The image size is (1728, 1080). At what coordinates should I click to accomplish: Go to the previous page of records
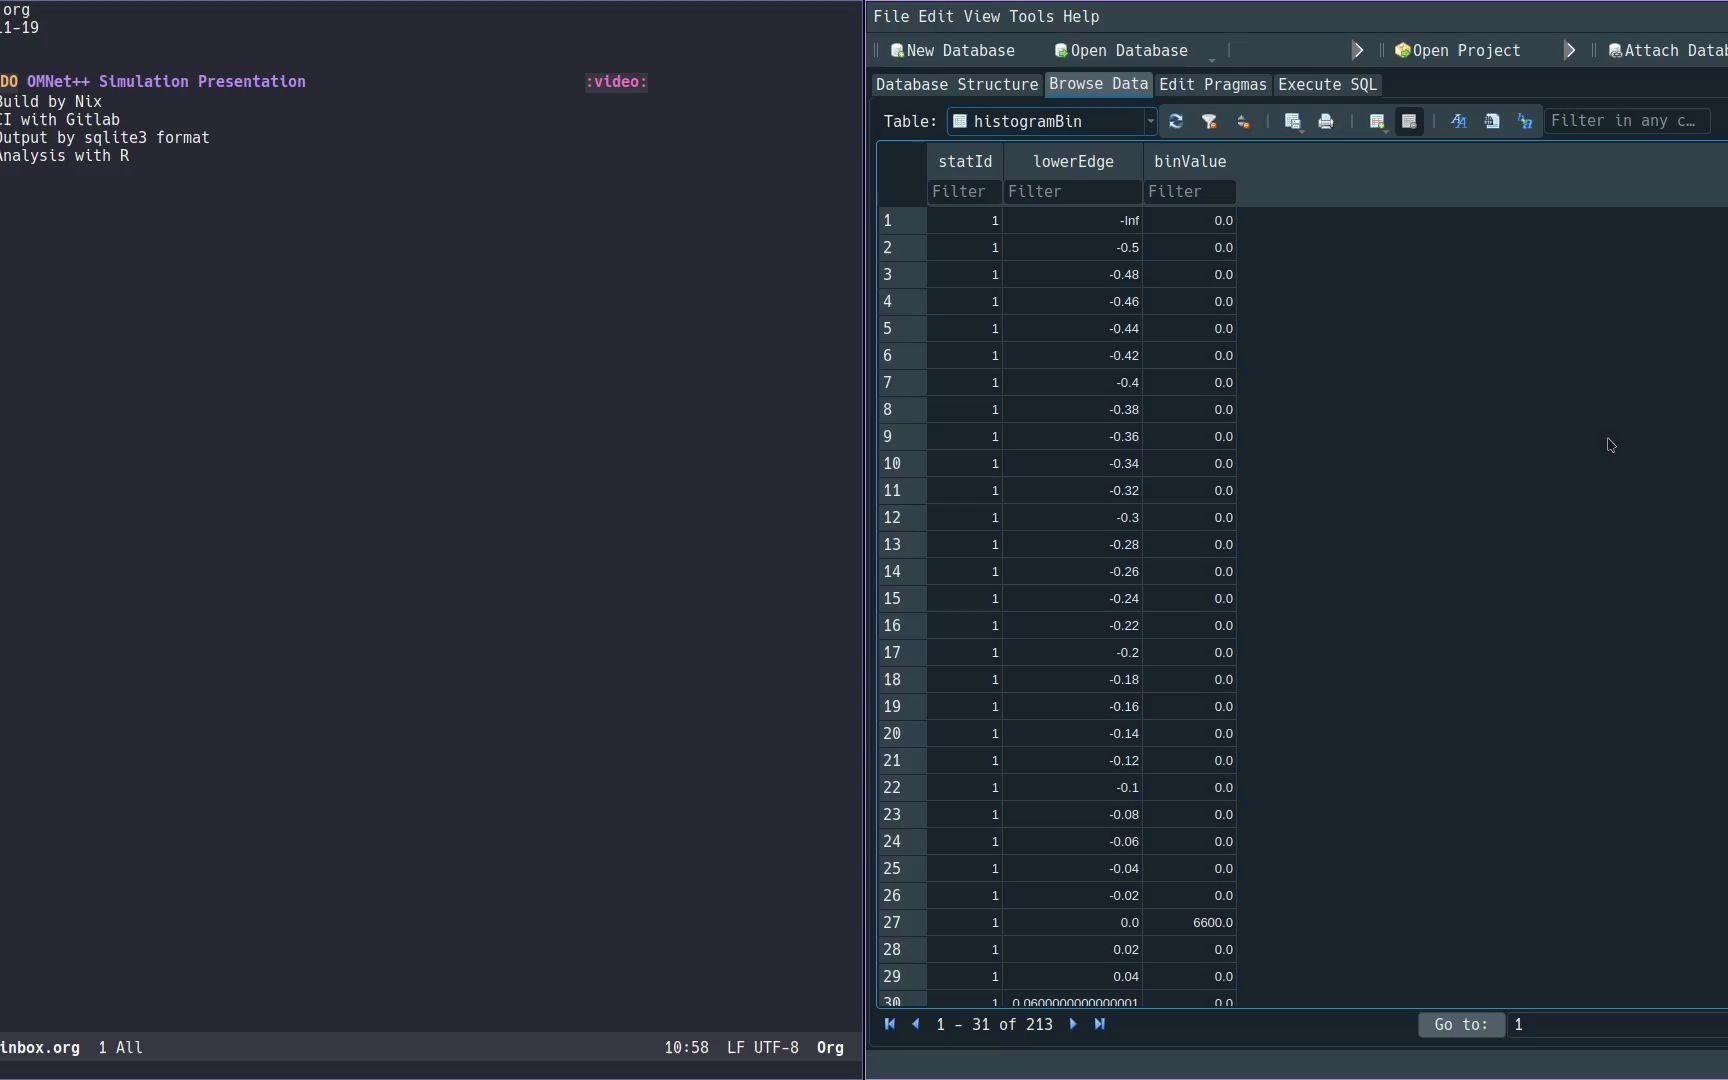pos(918,1024)
